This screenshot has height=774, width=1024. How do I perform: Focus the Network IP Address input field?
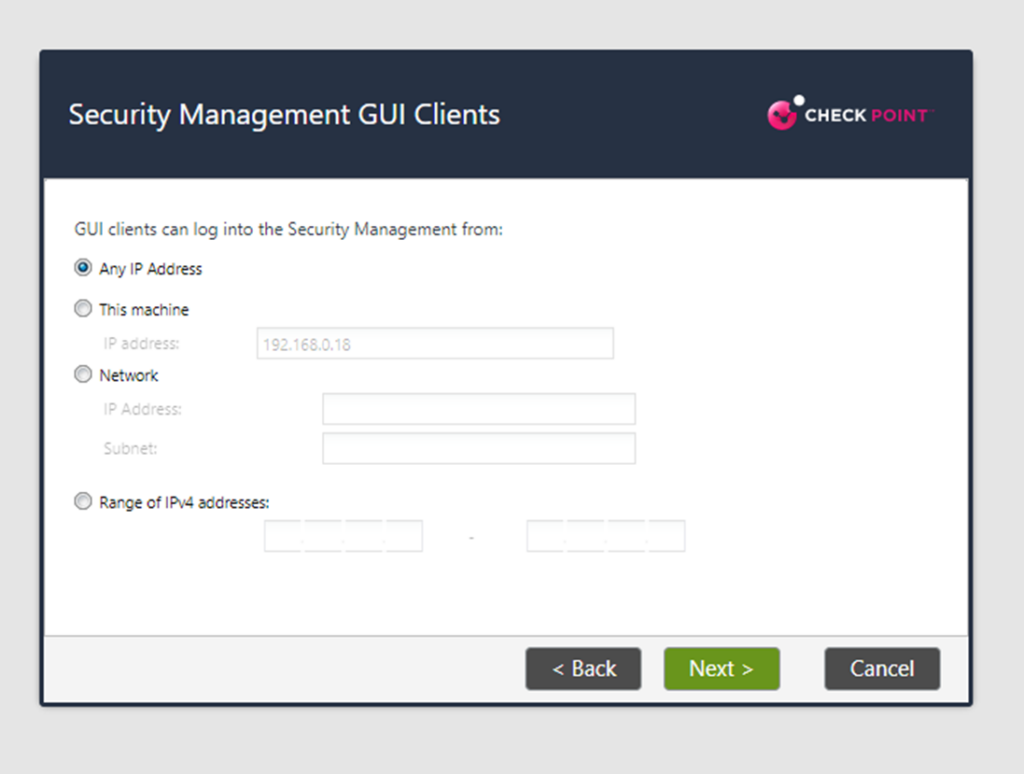(478, 409)
